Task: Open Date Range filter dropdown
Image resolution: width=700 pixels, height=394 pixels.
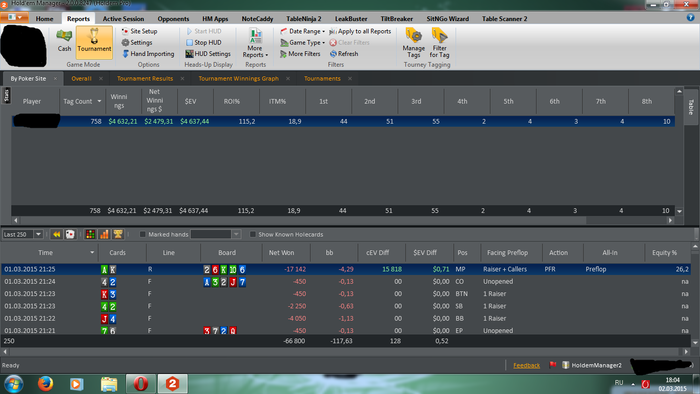Action: 303,31
